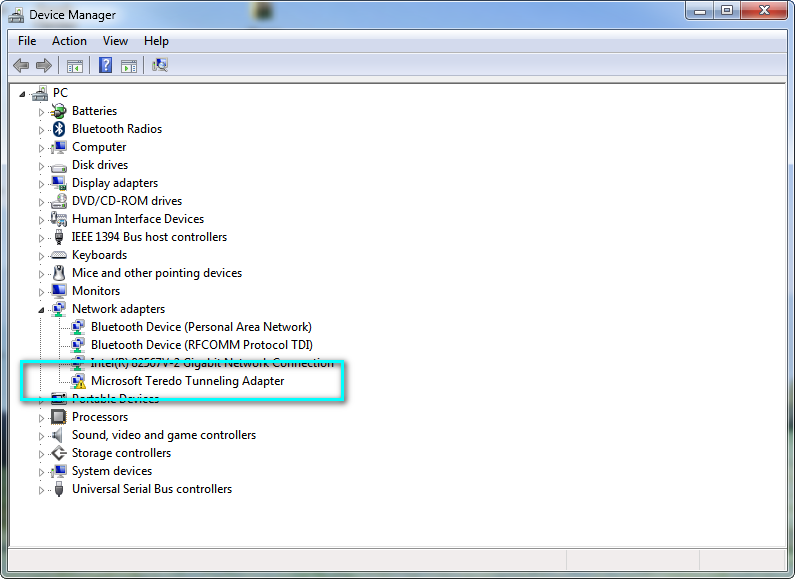Image resolution: width=795 pixels, height=579 pixels.
Task: Expand the Computer category
Action: [x=41, y=148]
